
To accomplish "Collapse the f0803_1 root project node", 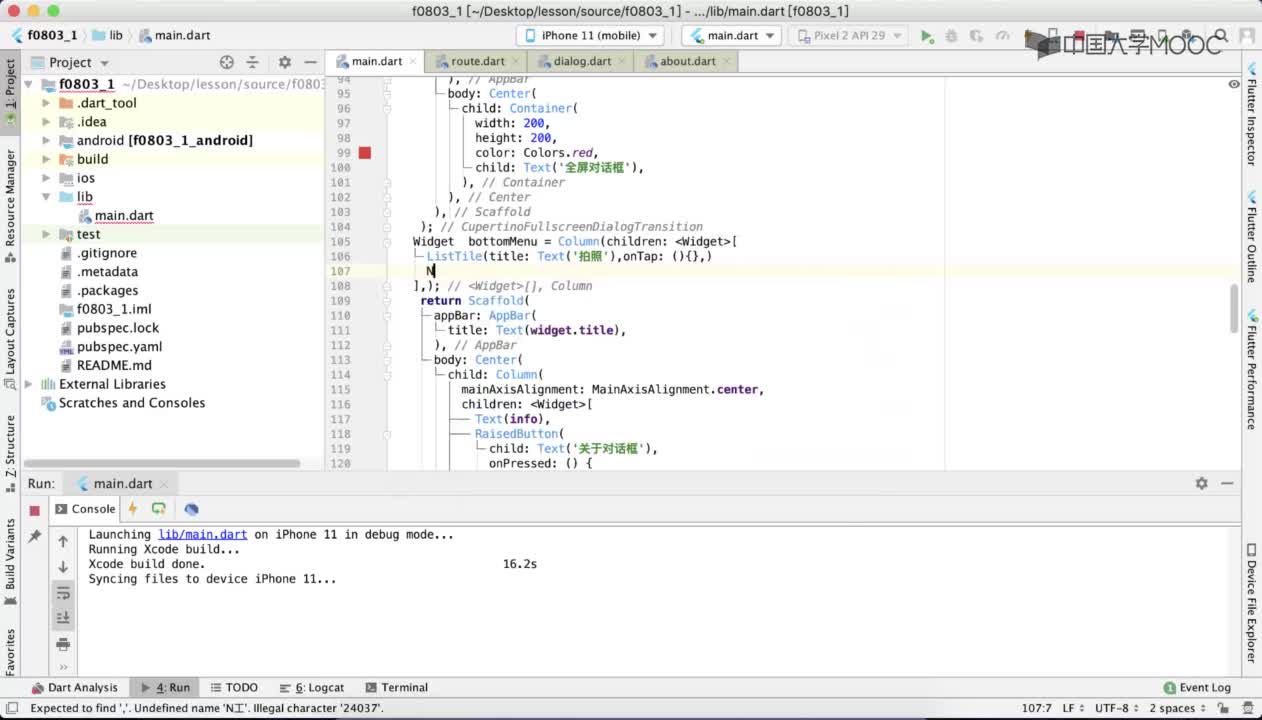I will click(x=29, y=84).
